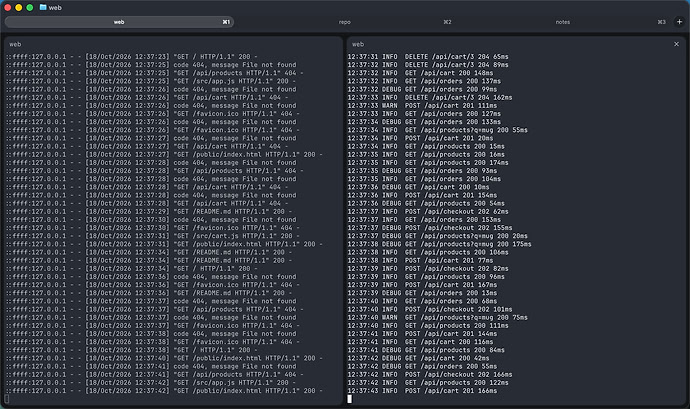Select the POST /api/checkout 202 62ms entry
690x409 pixels.
(428, 211)
